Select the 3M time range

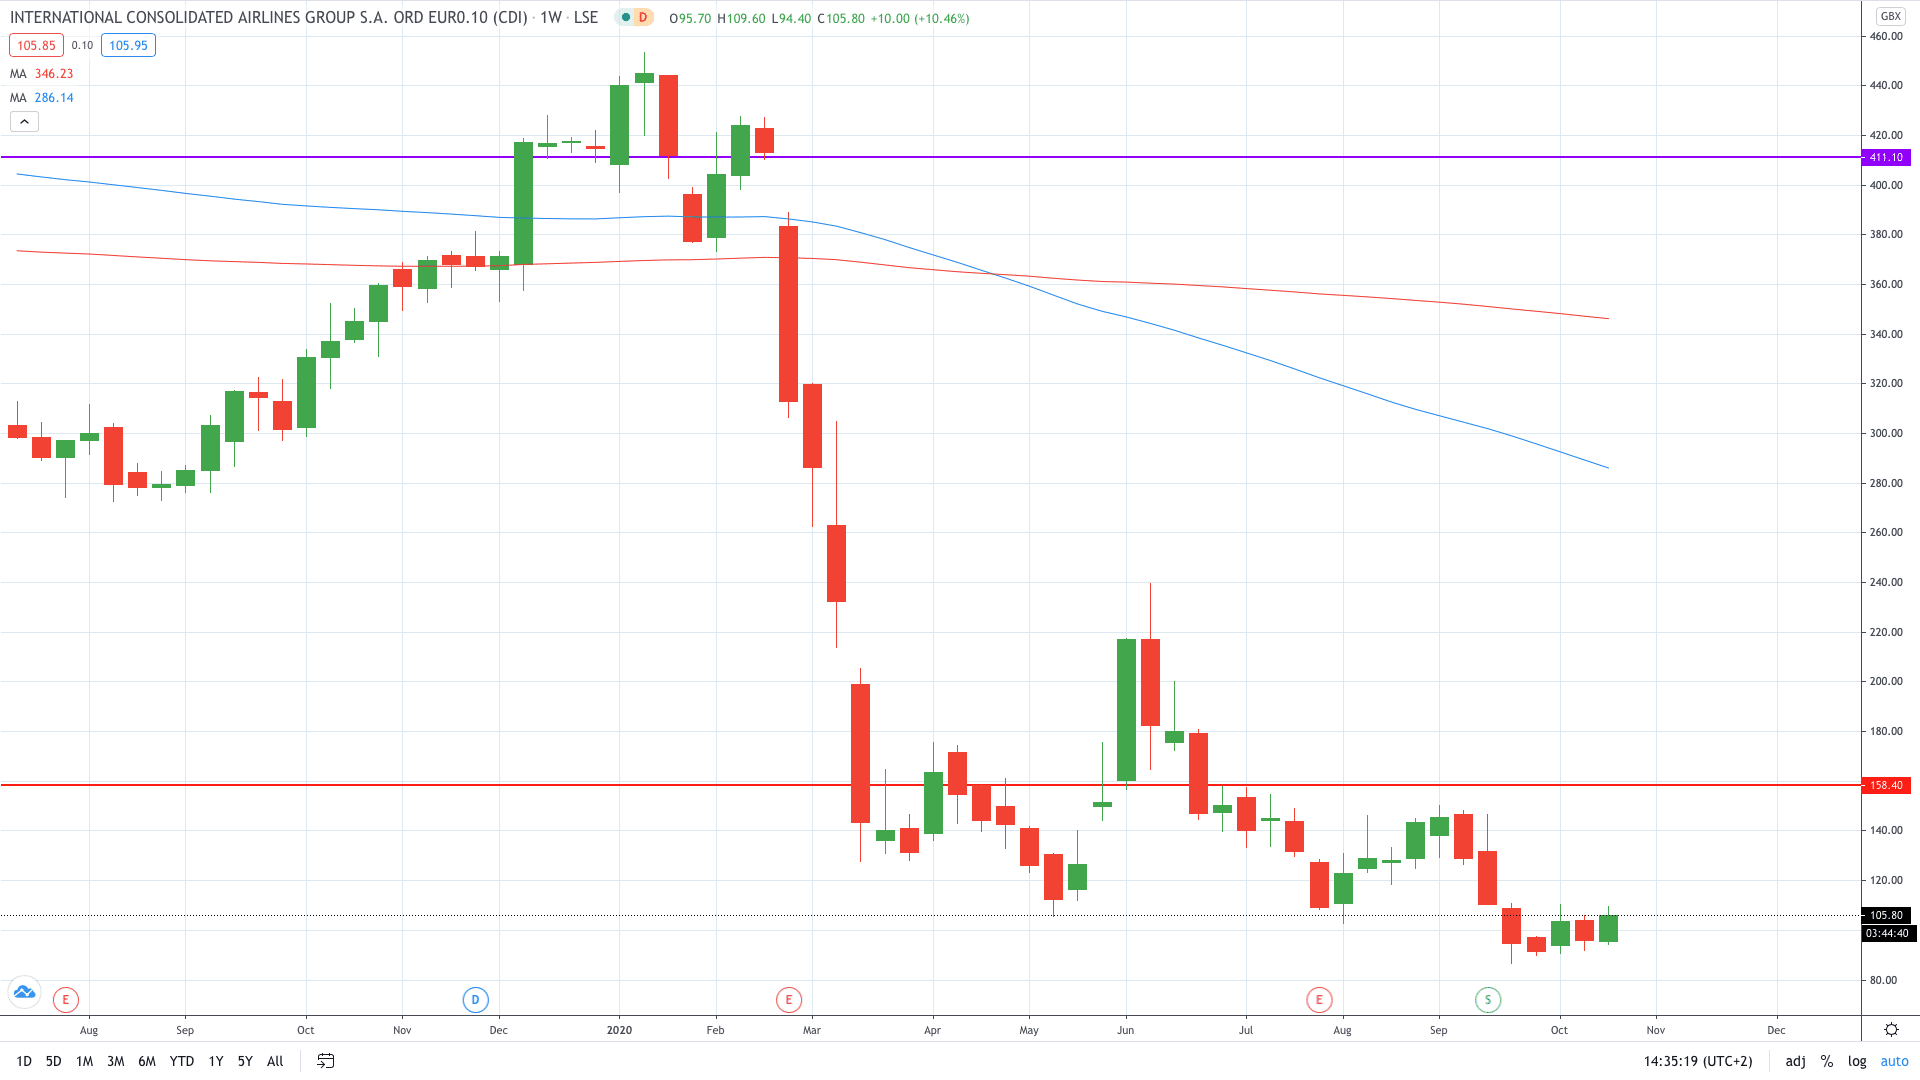pyautogui.click(x=116, y=1061)
